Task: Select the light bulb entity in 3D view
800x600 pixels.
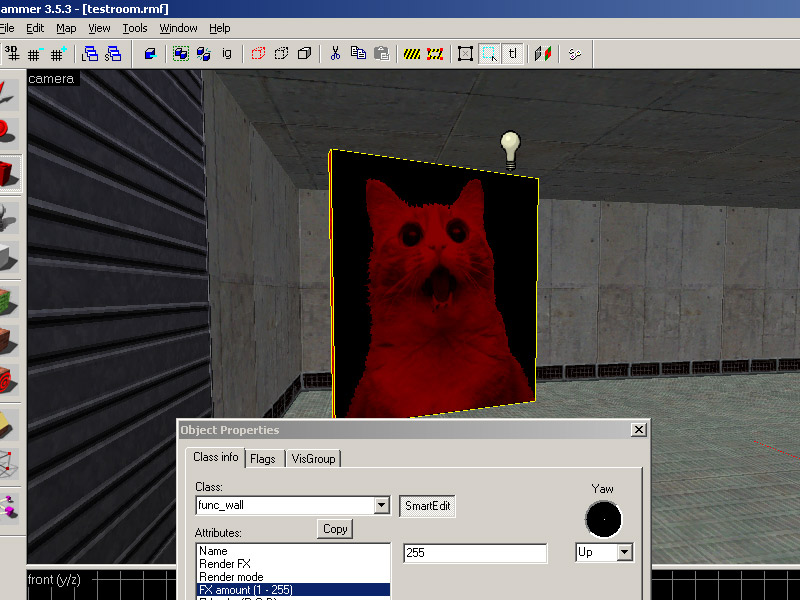Action: [510, 149]
